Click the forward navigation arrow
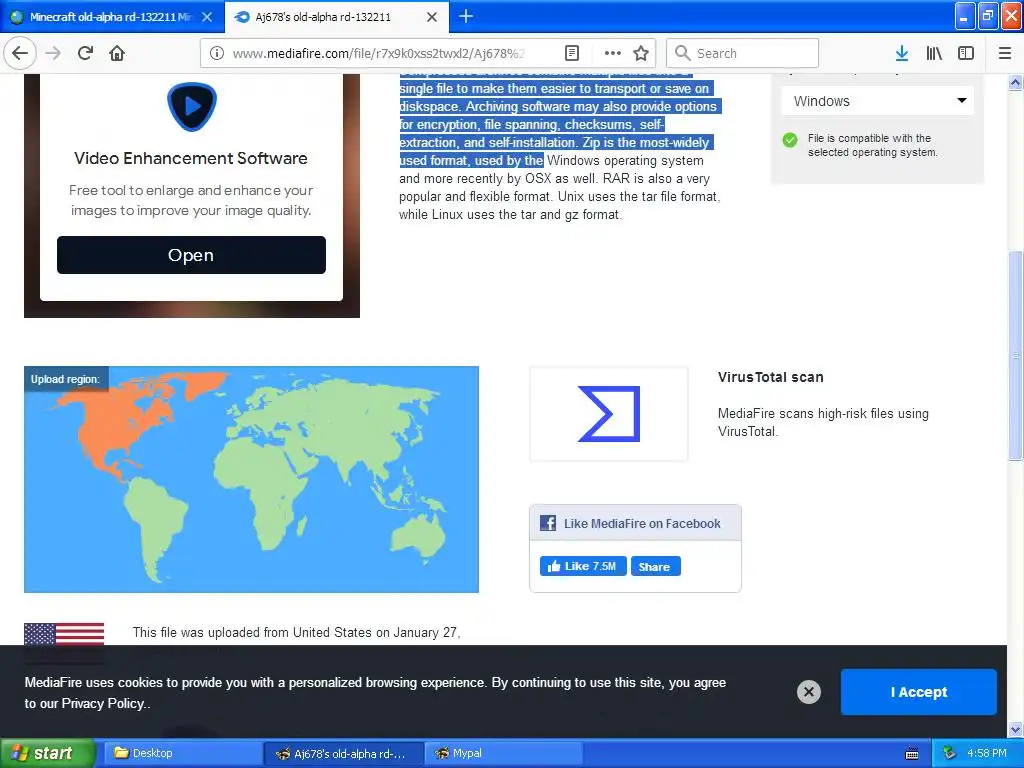 [x=53, y=53]
